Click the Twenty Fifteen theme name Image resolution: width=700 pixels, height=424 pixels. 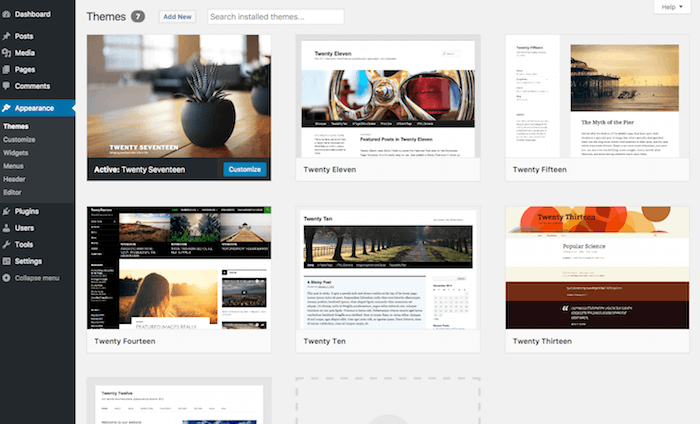pyautogui.click(x=540, y=170)
